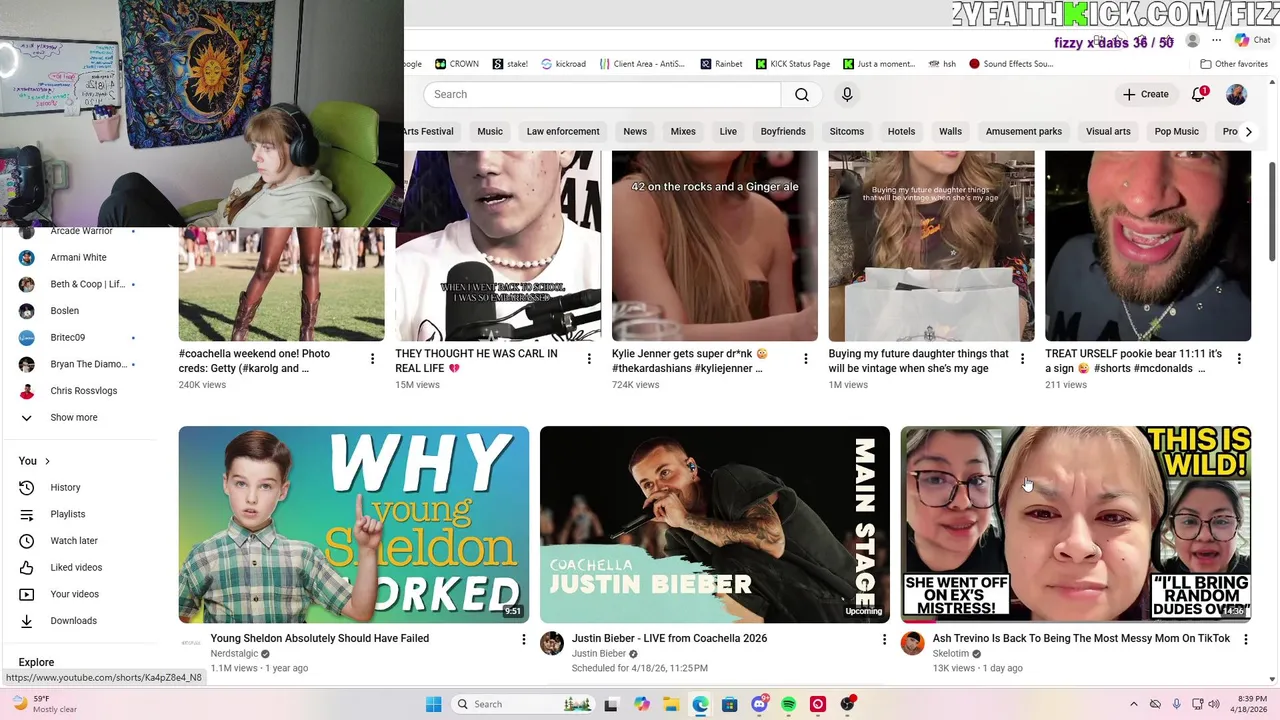
Task: Open Downloads in the sidebar
Action: [x=73, y=621]
